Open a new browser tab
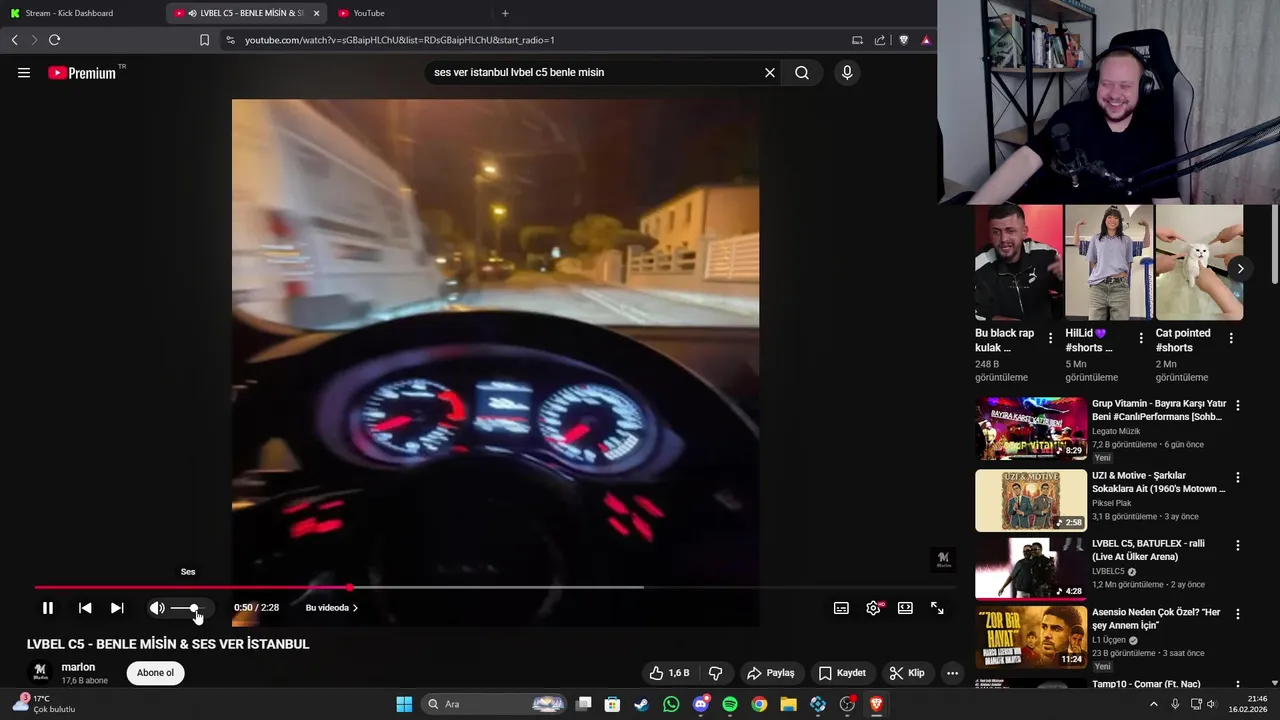 [505, 13]
